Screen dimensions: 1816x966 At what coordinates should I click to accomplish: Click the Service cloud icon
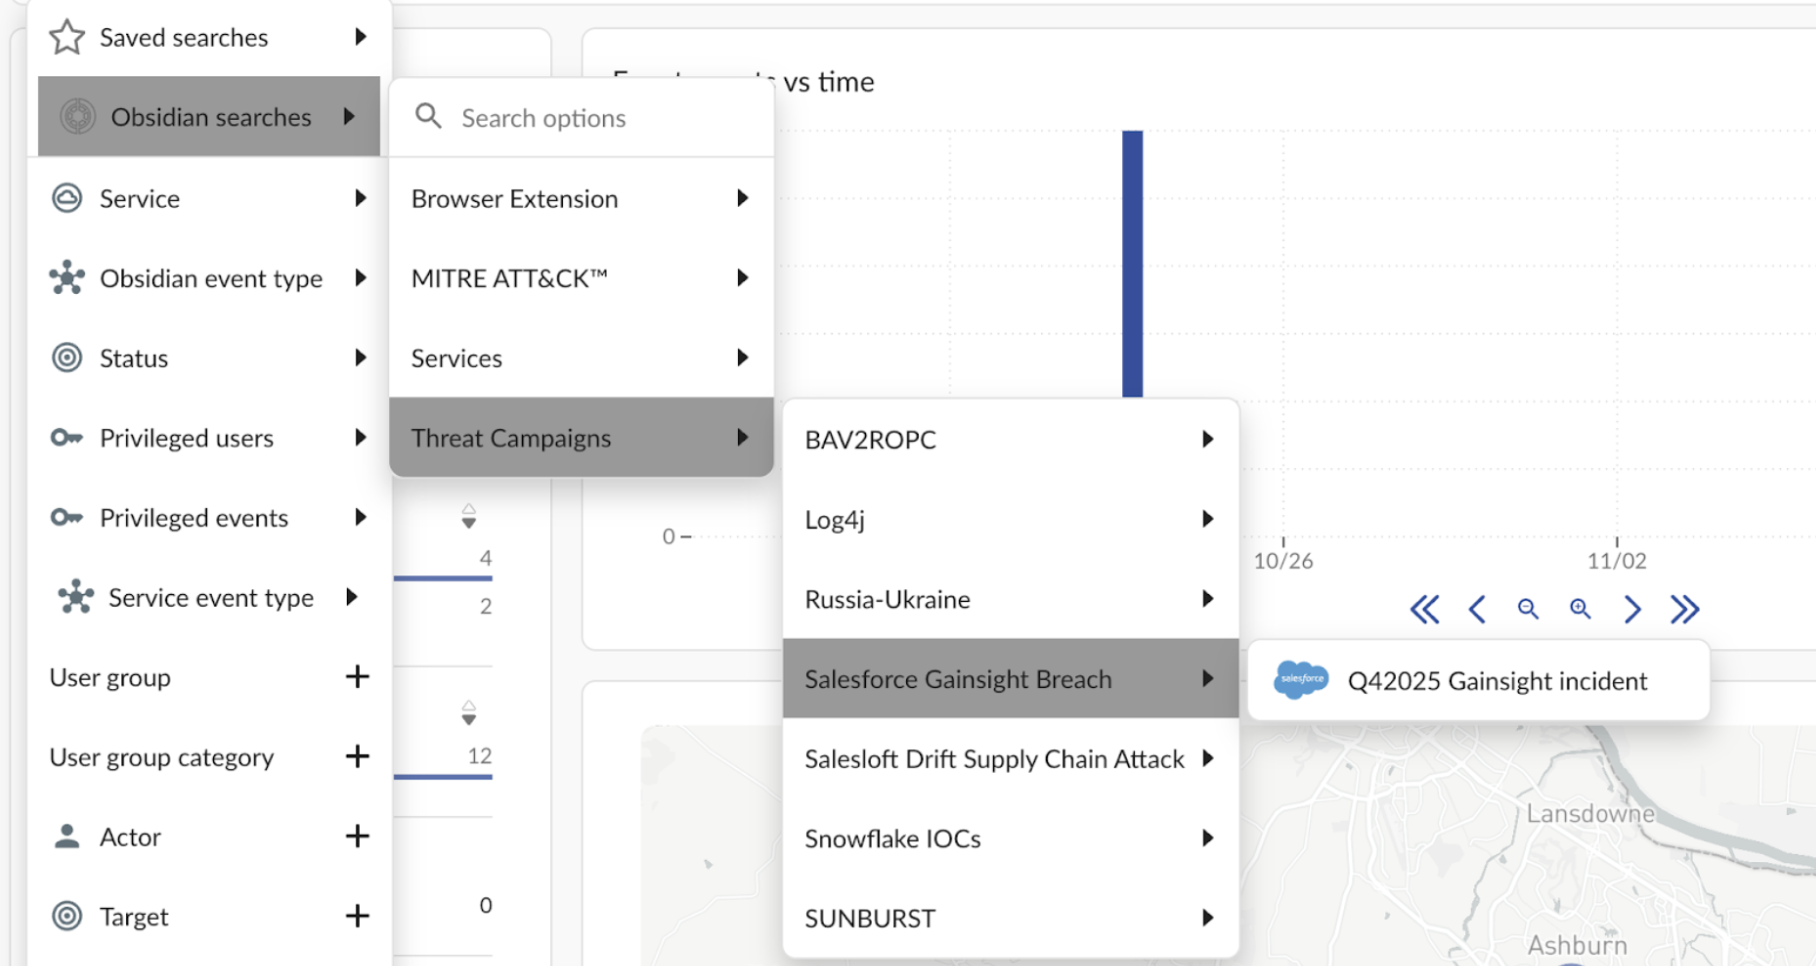pyautogui.click(x=67, y=198)
